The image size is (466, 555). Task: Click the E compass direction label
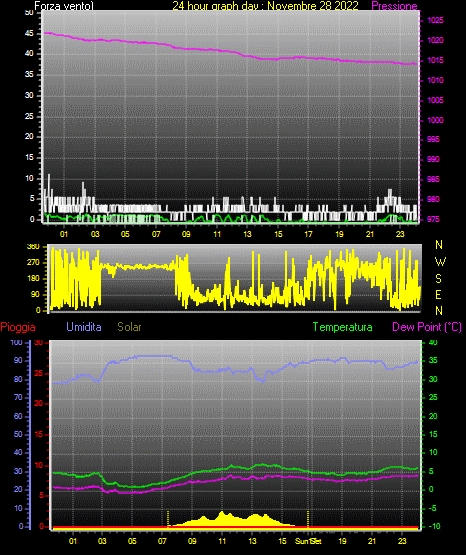coord(438,294)
